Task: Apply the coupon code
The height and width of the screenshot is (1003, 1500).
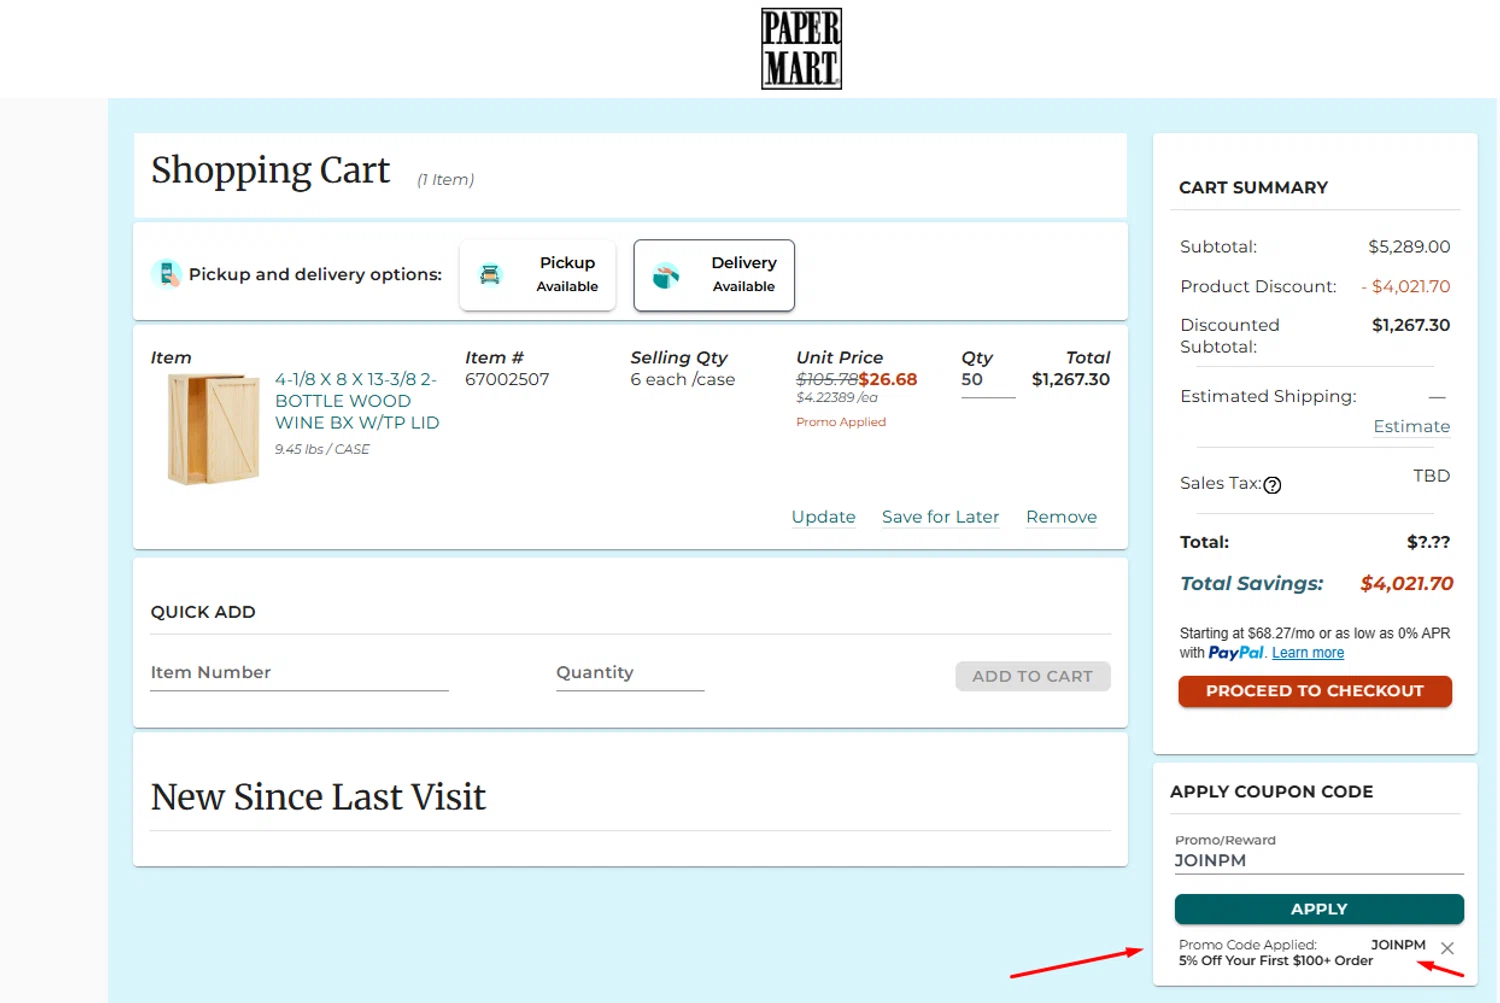Action: point(1319,909)
